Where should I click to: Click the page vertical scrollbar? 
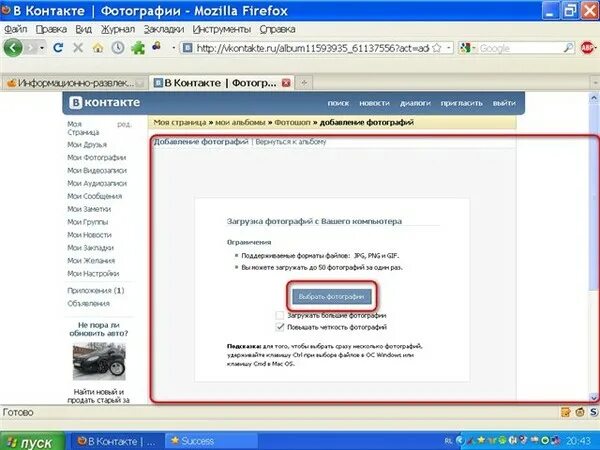tap(593, 197)
